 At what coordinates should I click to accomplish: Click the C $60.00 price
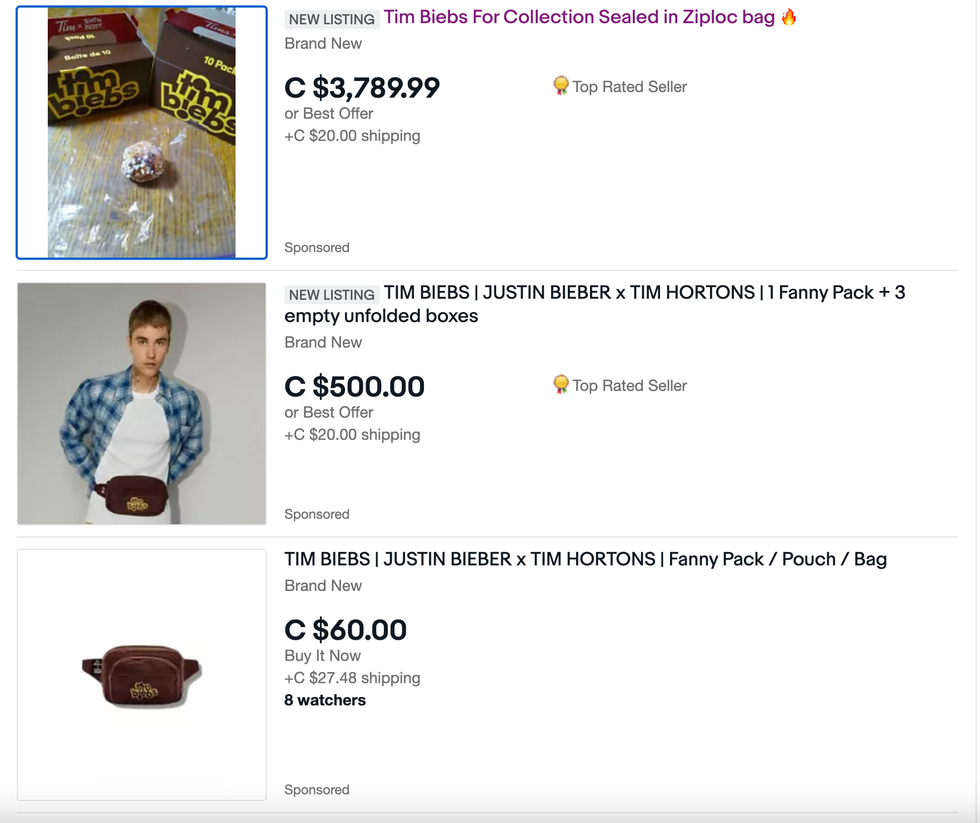click(346, 630)
